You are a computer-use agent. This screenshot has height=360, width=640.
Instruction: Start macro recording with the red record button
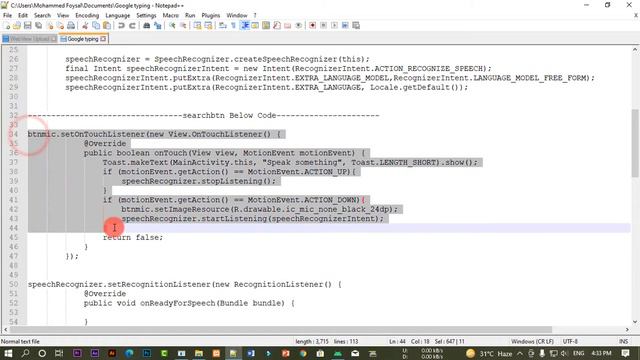(313, 25)
